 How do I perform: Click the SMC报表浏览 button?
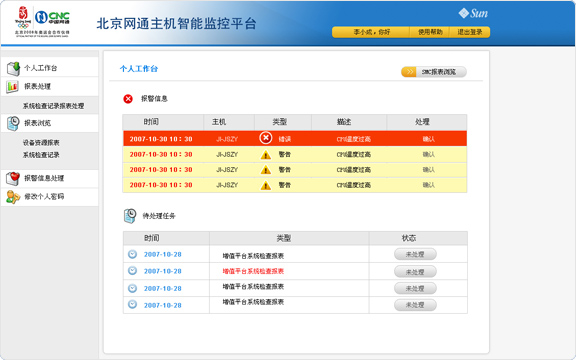pos(434,72)
